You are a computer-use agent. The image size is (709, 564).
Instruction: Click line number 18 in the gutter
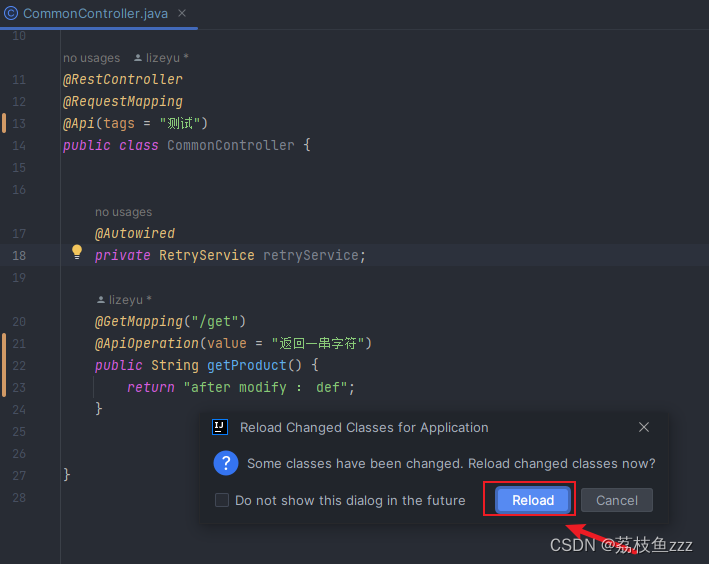[x=19, y=256]
